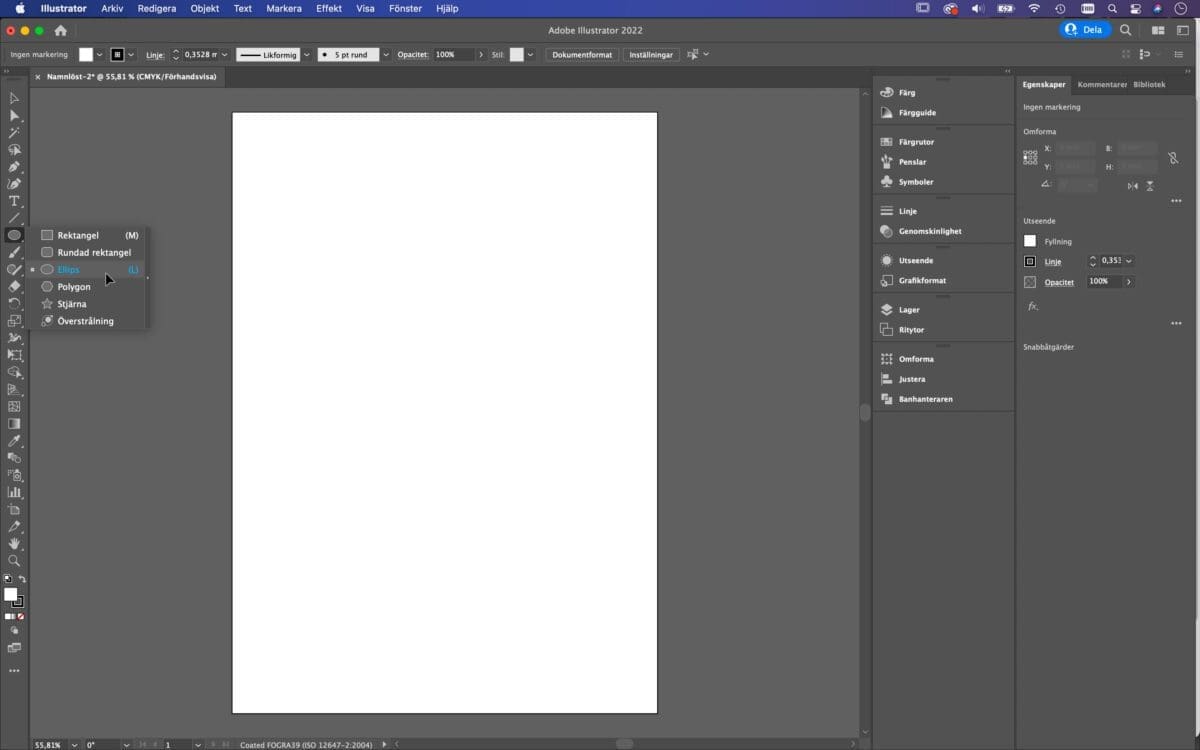Open the Objekt menu
The image size is (1200, 750).
[x=205, y=8]
